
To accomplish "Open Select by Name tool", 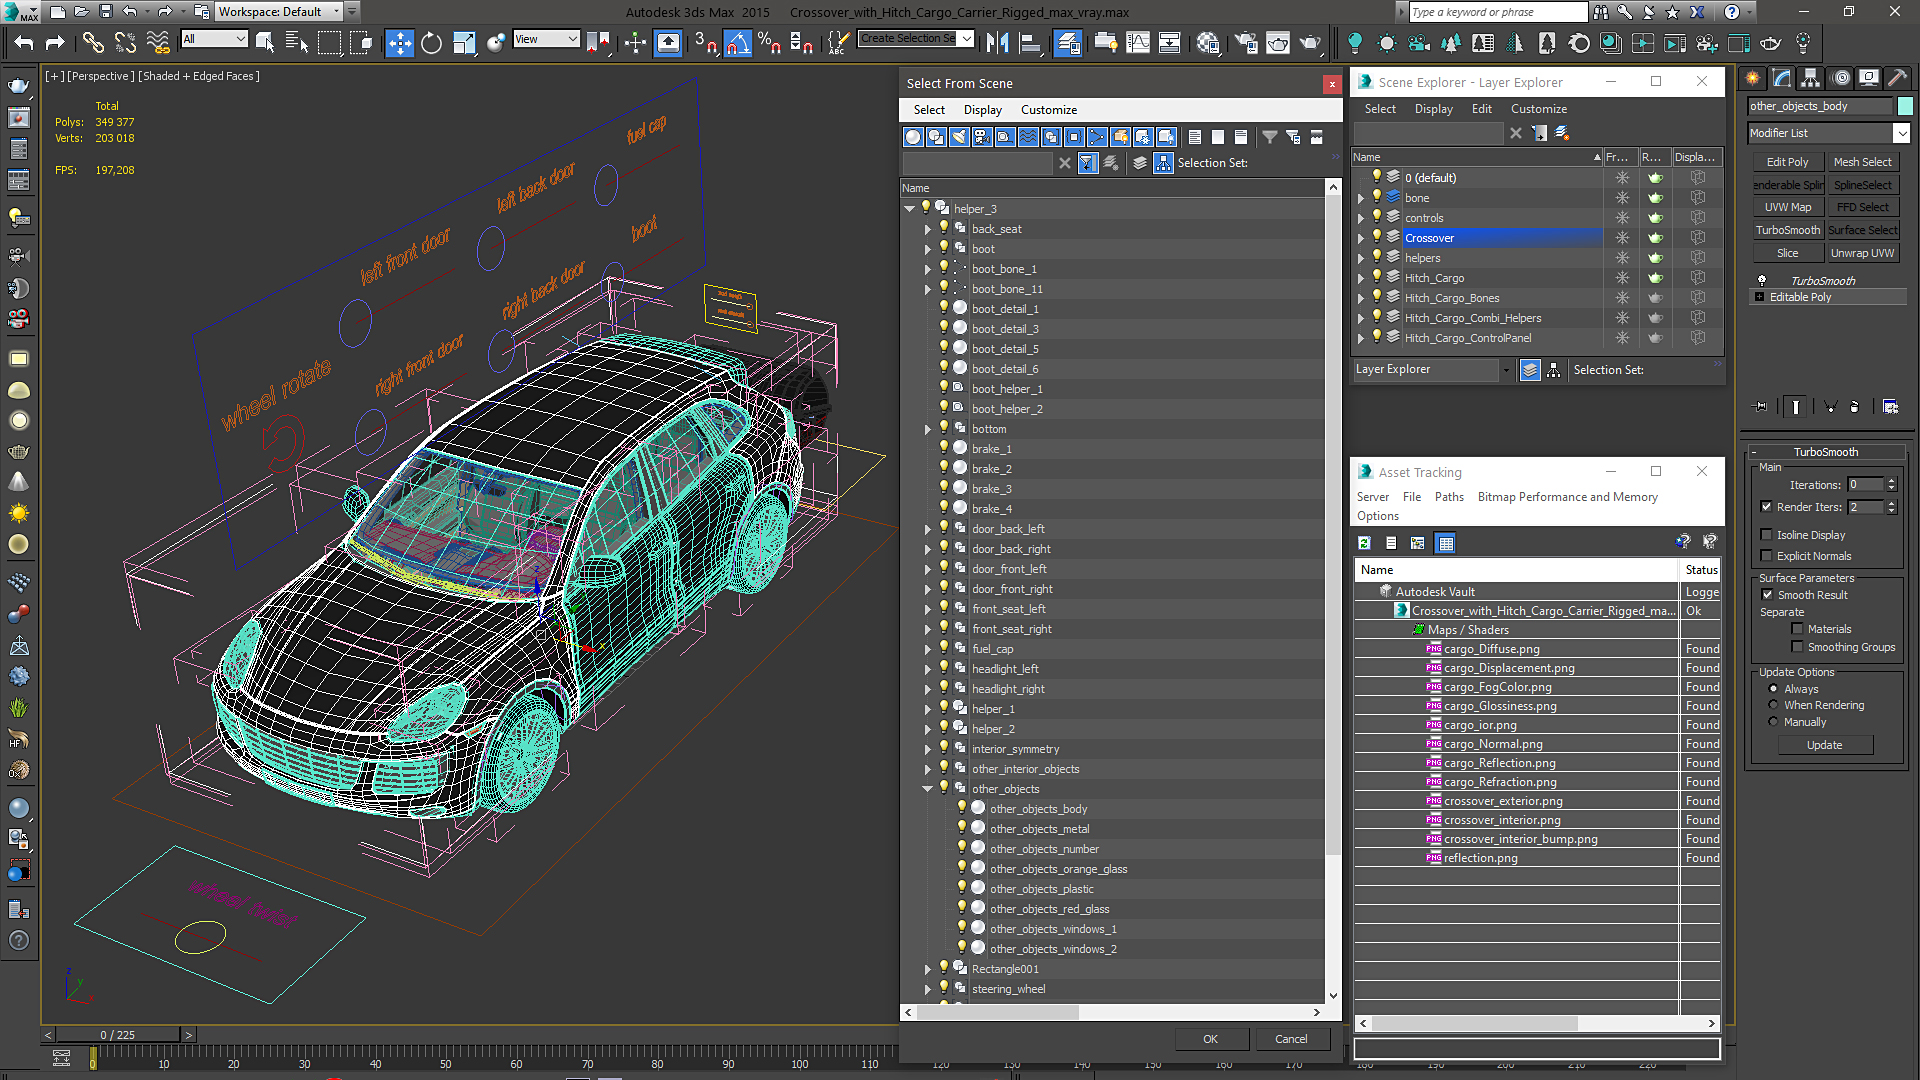I will [297, 43].
